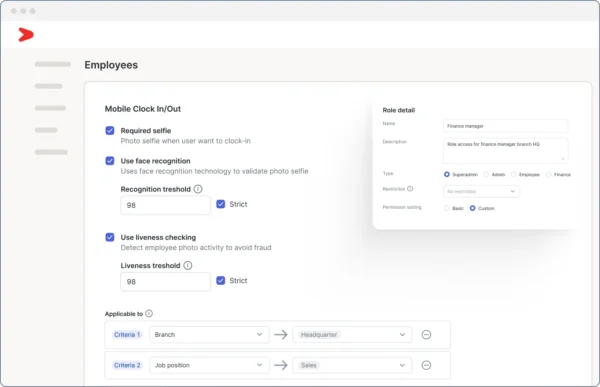Viewport: 600px width, 387px height.
Task: Choose Basic permission setting
Action: [x=447, y=208]
